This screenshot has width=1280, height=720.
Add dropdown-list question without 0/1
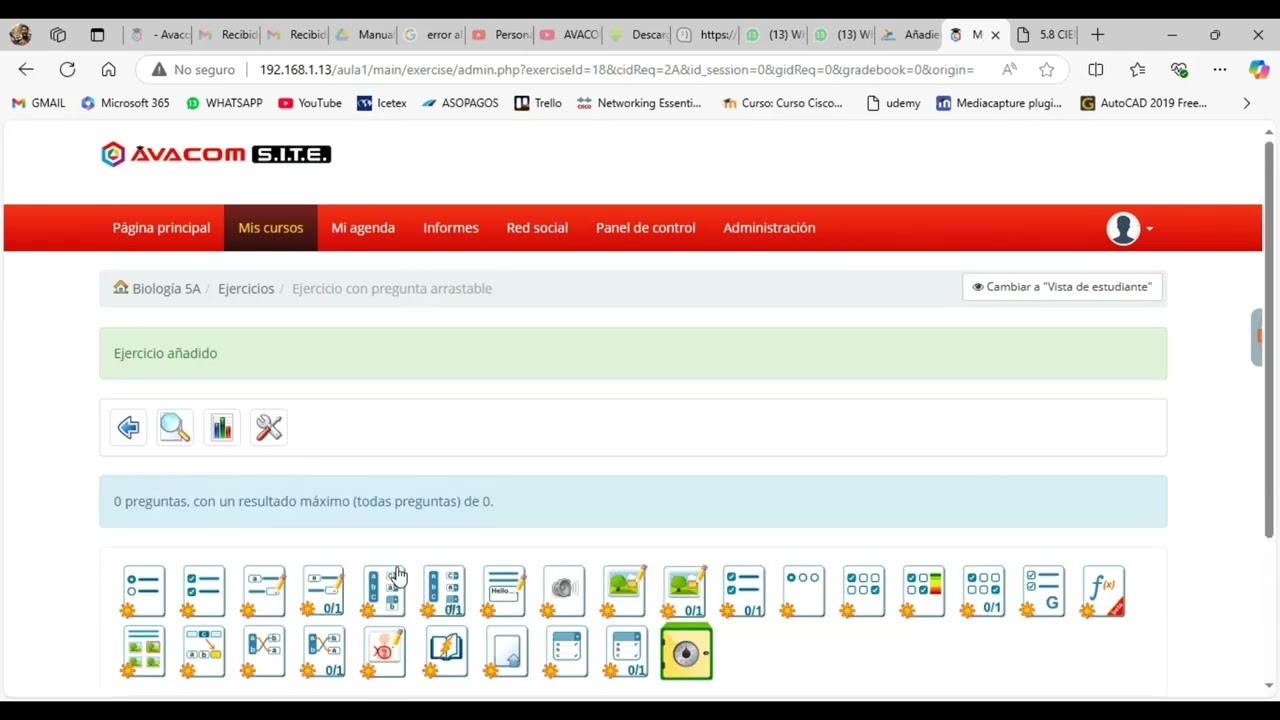566,652
